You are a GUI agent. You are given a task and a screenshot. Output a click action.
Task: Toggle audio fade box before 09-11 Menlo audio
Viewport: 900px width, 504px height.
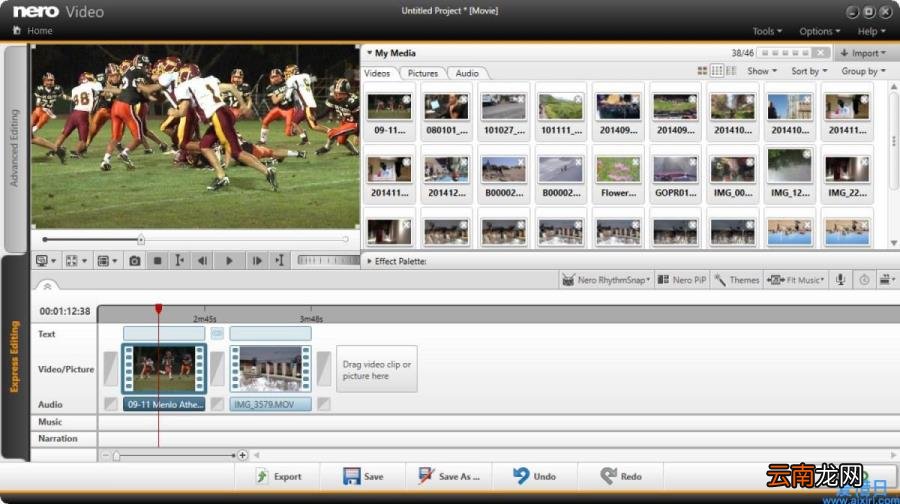tap(111, 404)
